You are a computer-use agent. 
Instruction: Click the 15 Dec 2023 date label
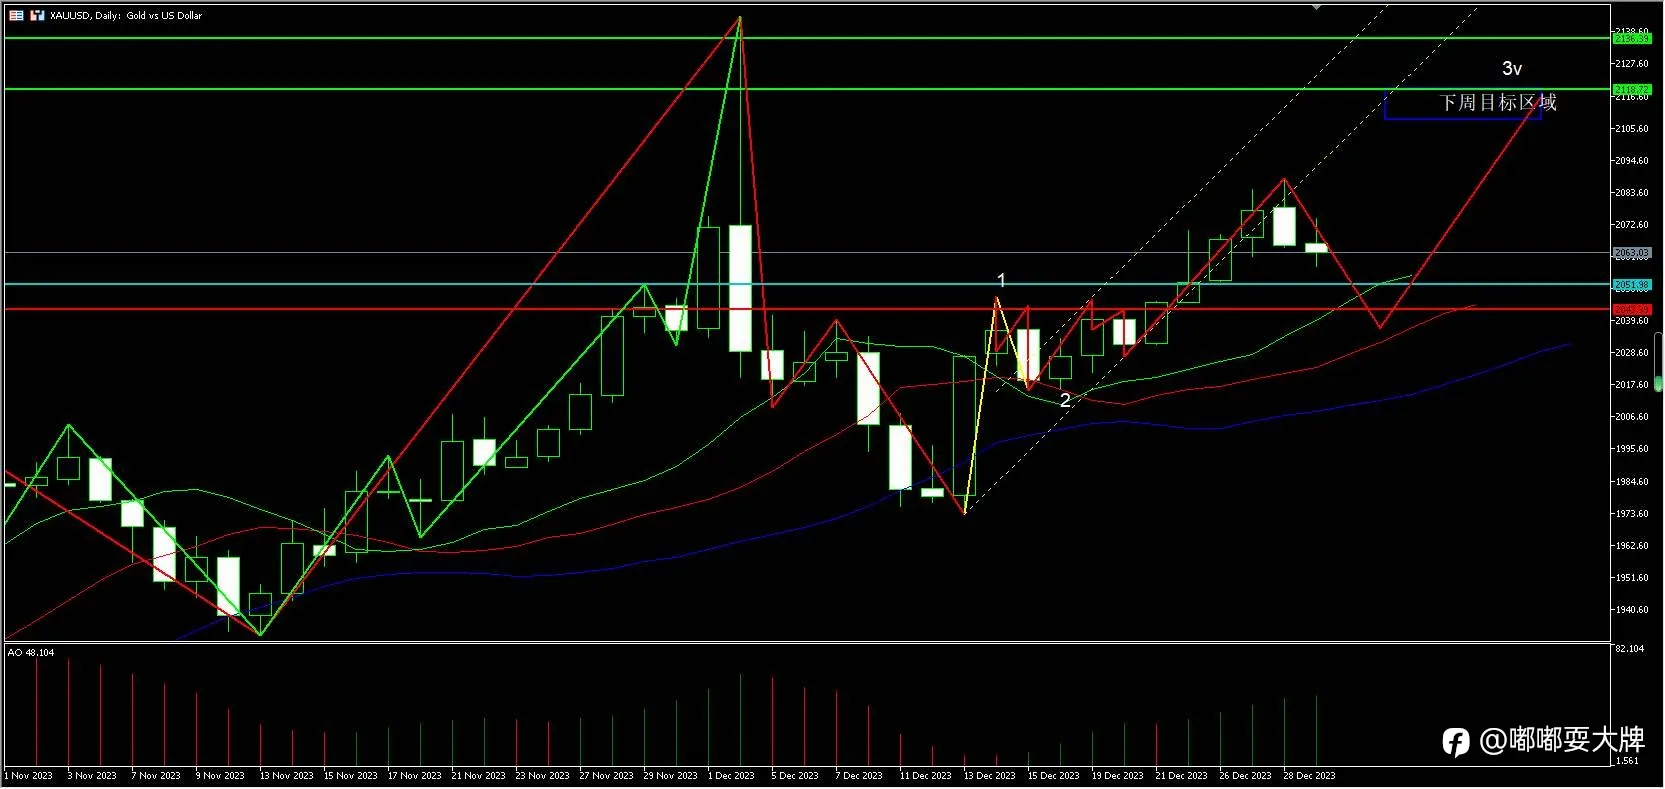1053,776
